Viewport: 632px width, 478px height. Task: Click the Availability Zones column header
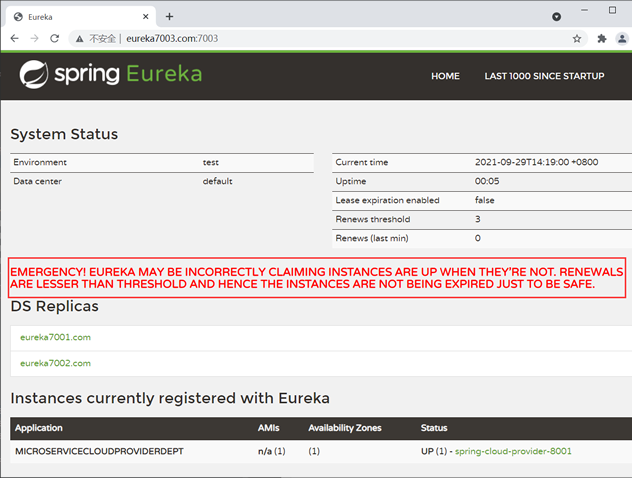(345, 428)
